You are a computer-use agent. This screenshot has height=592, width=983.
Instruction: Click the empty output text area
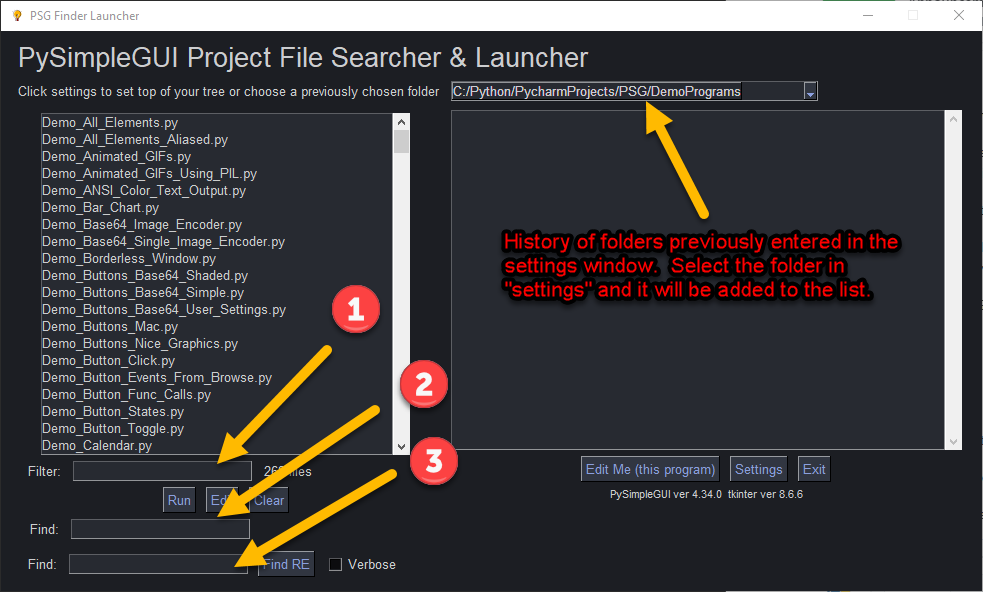click(x=698, y=280)
